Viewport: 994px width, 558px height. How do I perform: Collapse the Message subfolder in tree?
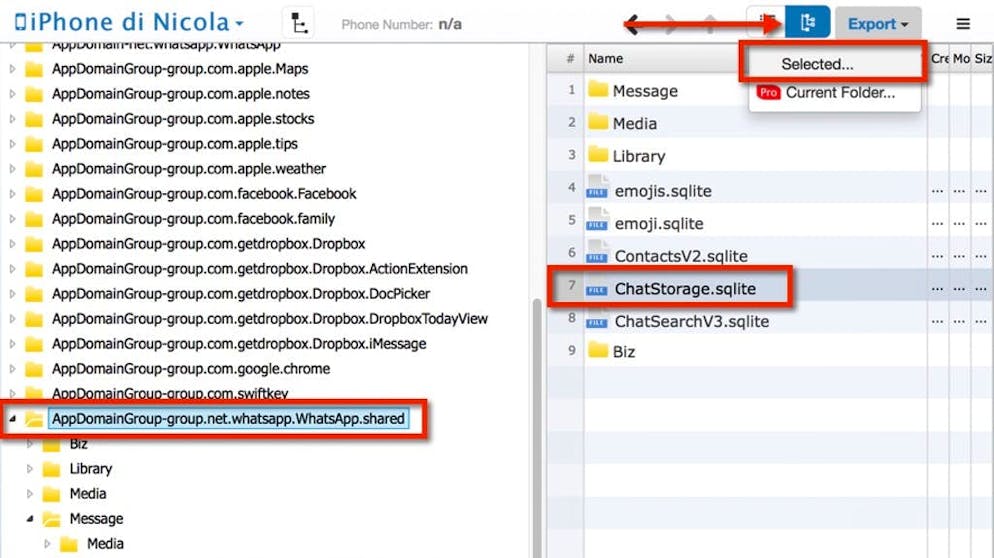click(30, 519)
